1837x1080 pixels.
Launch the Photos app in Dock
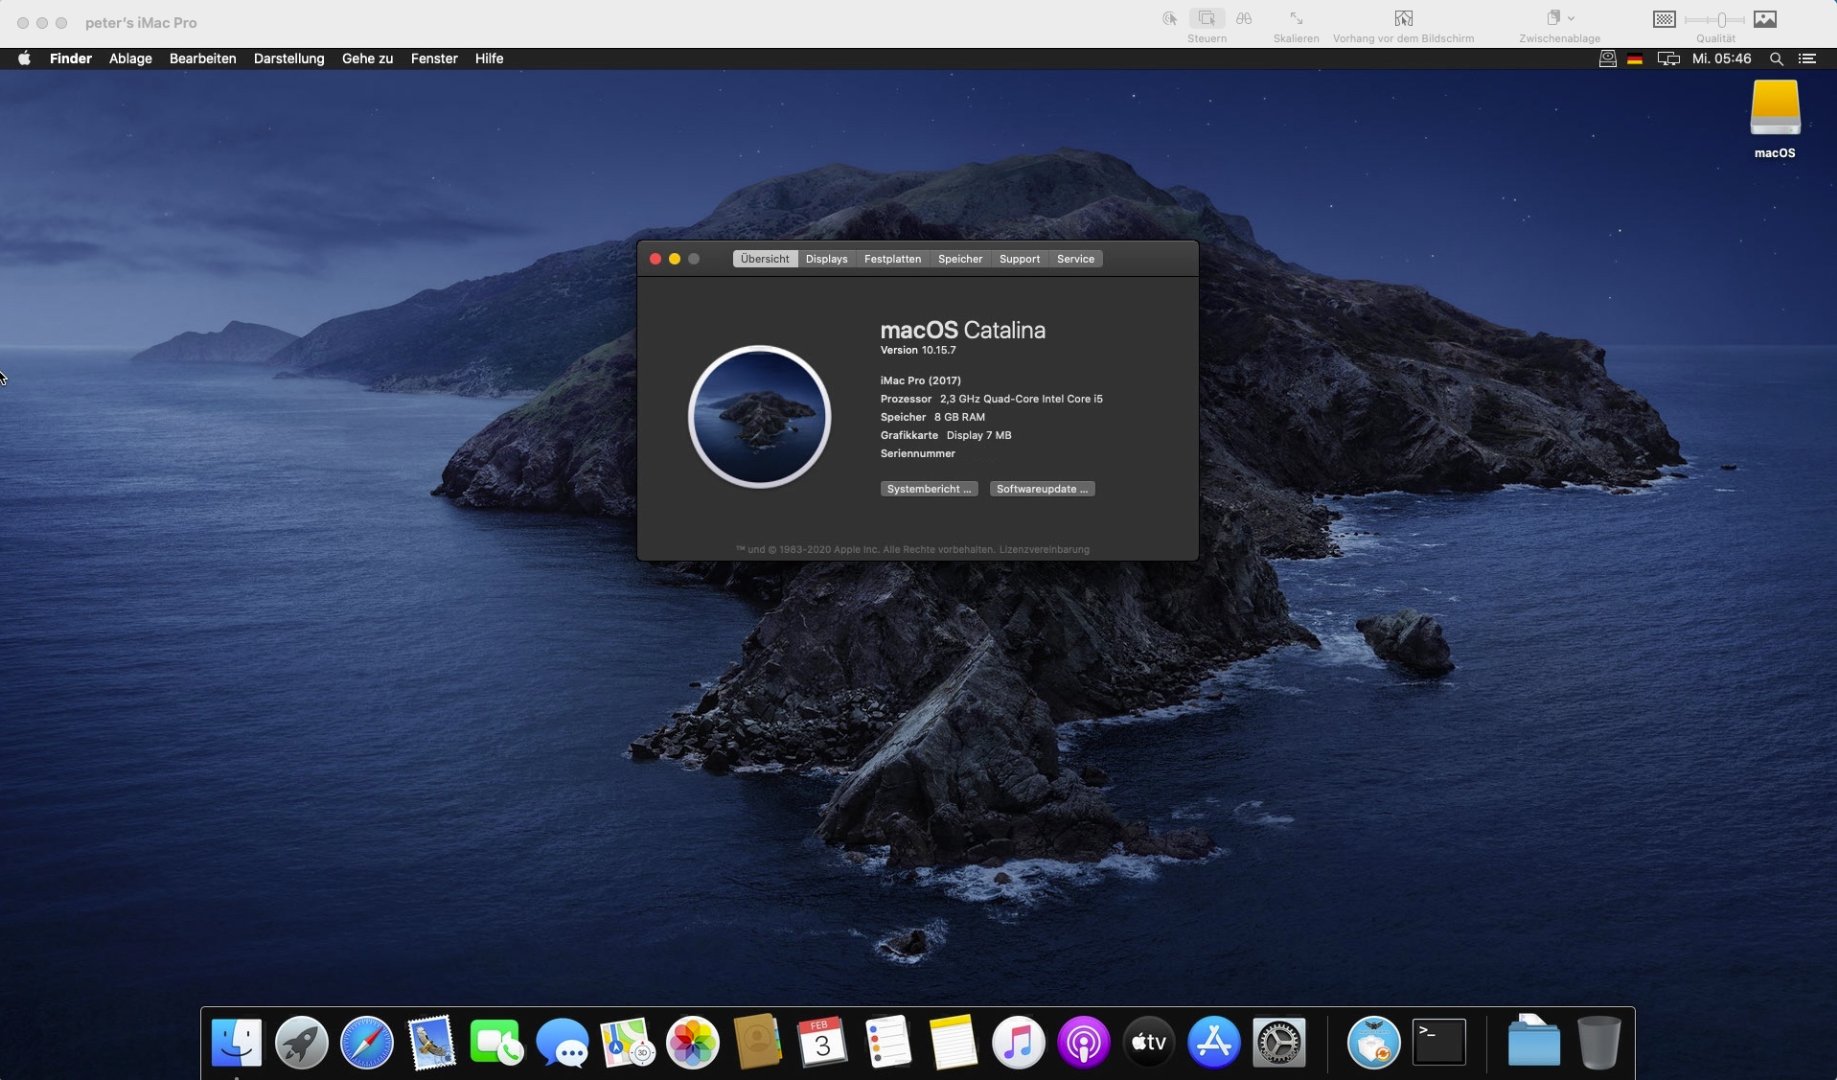[x=692, y=1043]
